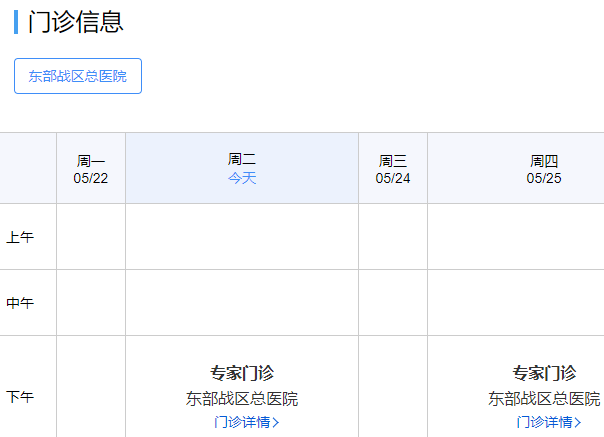Open Tuesday's 门诊详情 link
The width and height of the screenshot is (604, 437).
point(242,422)
